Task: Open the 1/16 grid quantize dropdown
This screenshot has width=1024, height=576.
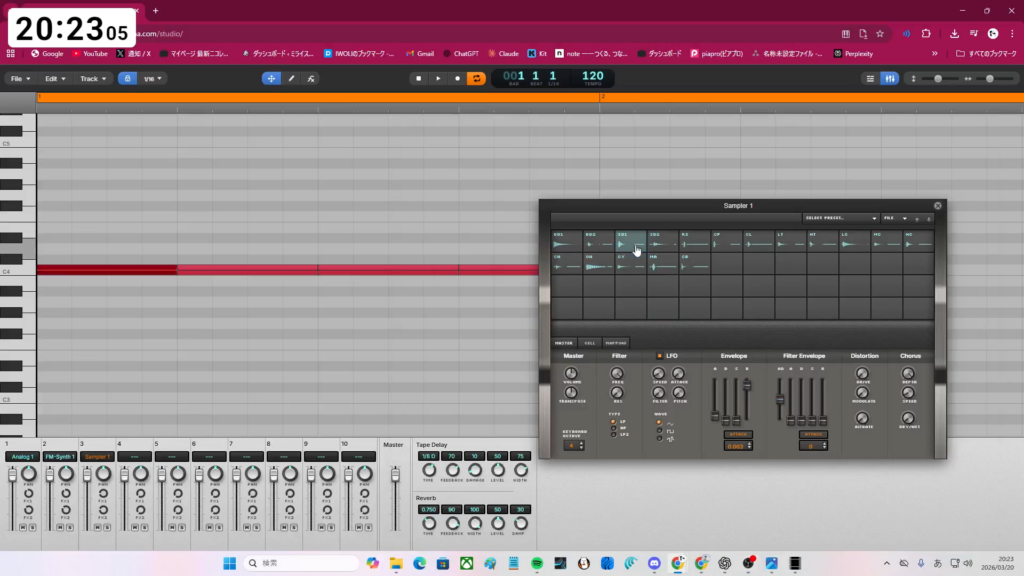Action: pos(153,78)
